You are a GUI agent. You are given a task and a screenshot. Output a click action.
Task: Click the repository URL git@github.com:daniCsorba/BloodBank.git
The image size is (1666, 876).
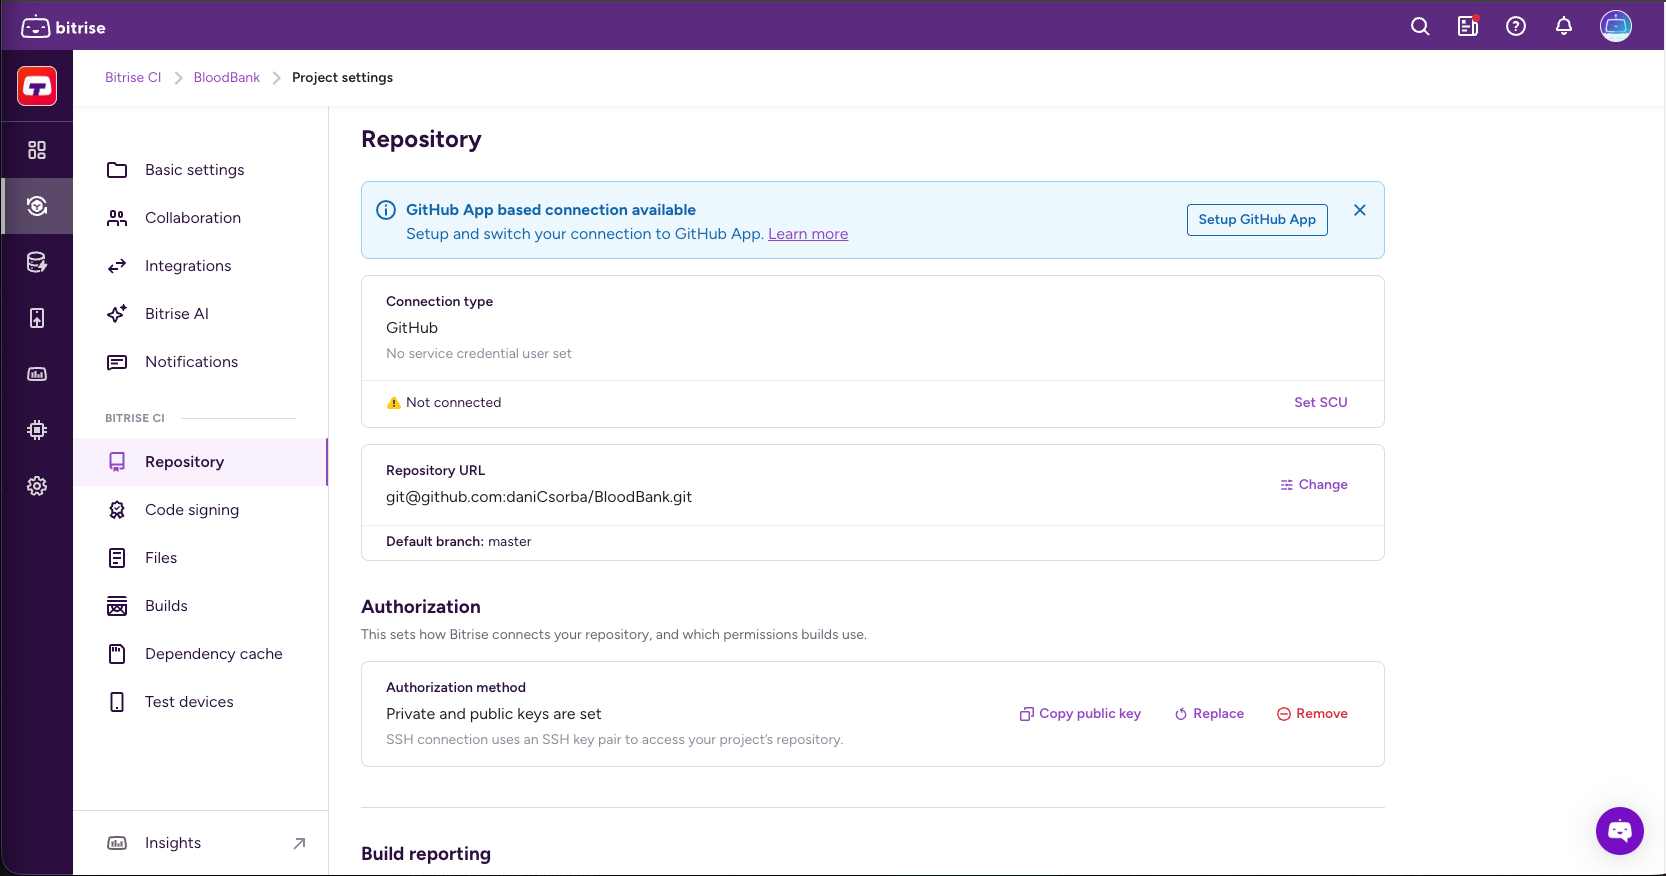[x=539, y=497]
